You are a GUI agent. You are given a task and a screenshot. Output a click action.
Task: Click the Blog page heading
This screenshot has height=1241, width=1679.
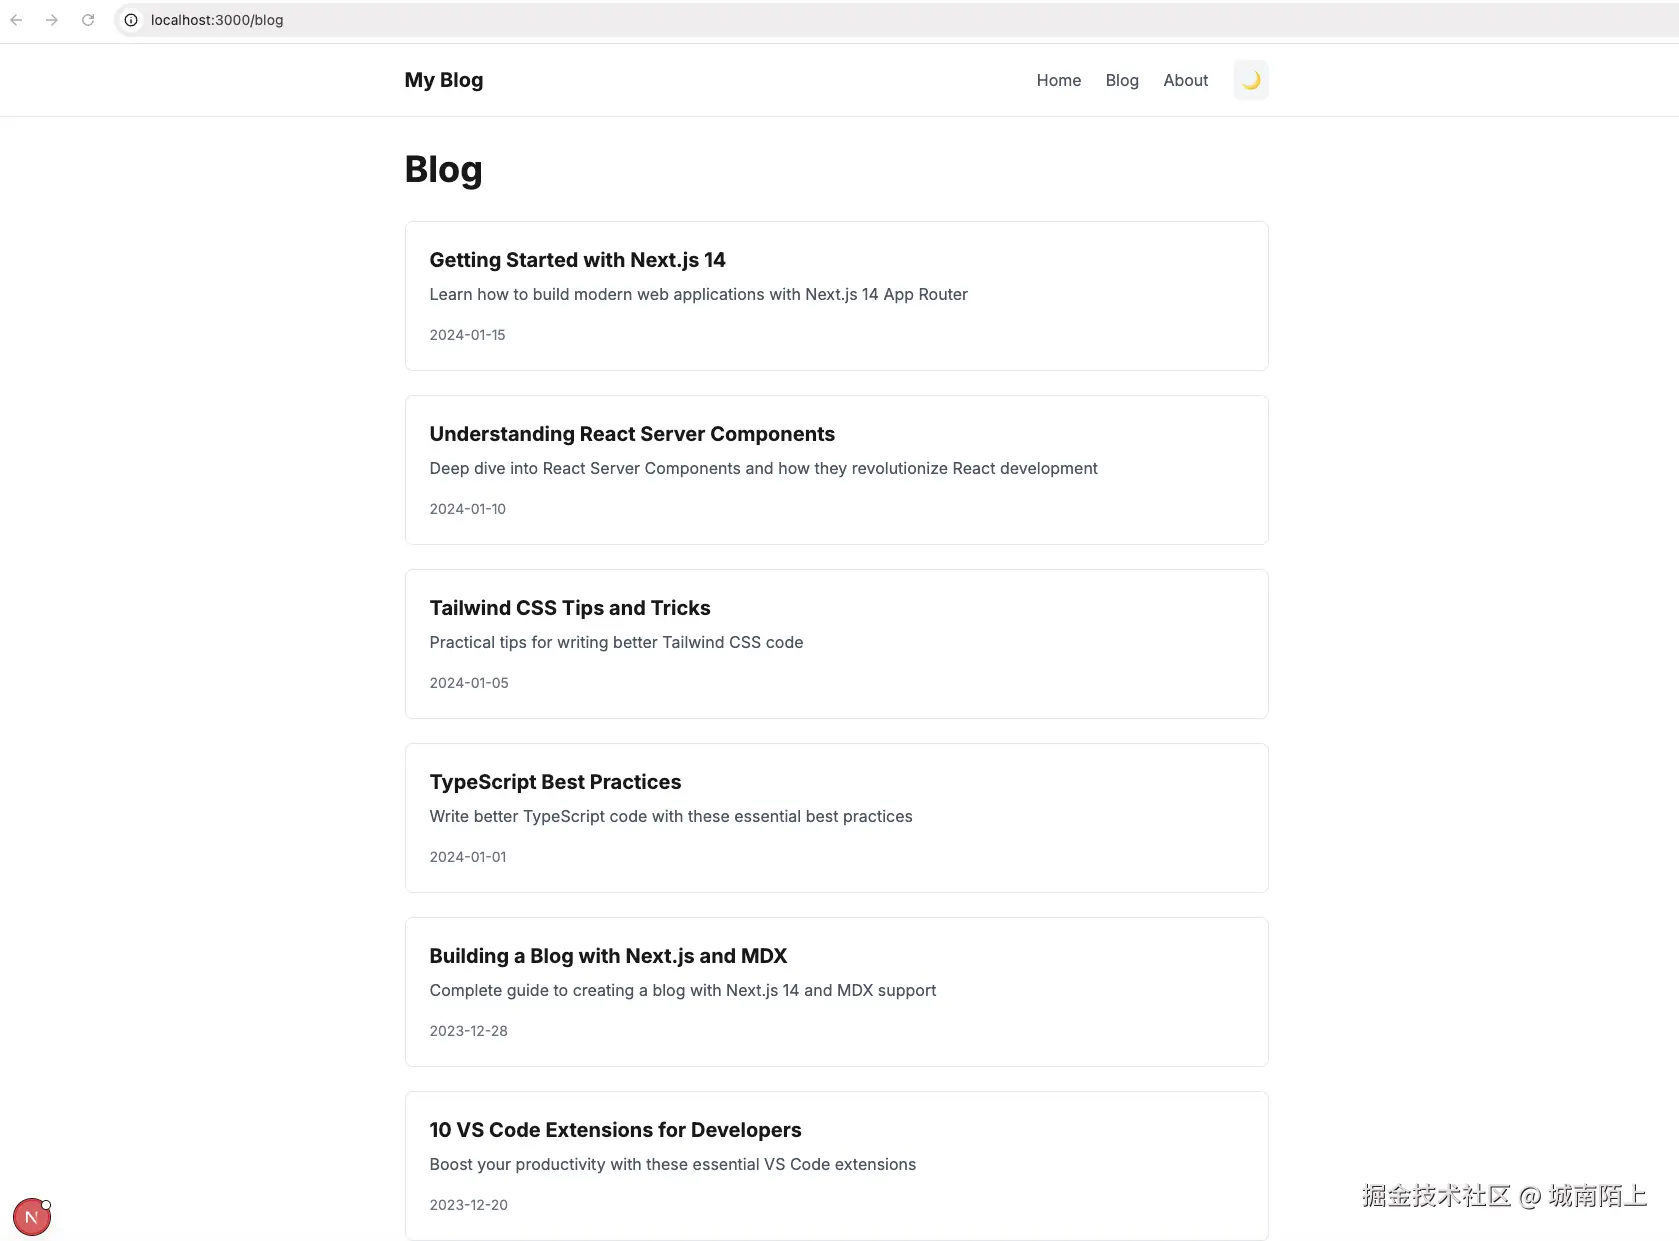(x=443, y=170)
